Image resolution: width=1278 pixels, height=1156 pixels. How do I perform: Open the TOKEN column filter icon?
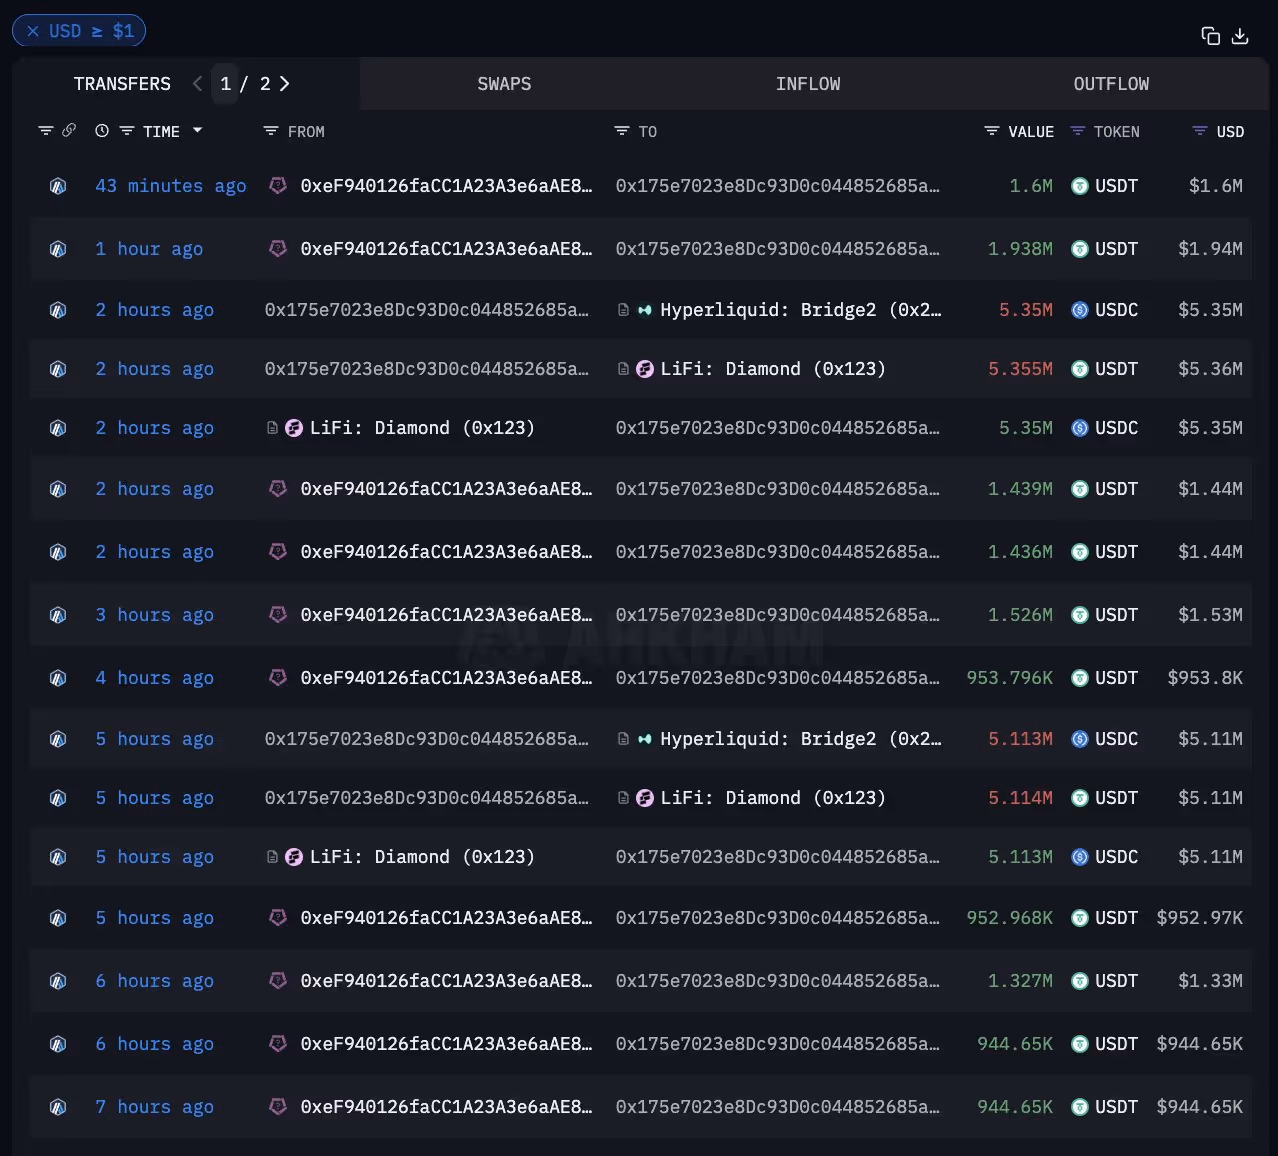pyautogui.click(x=1077, y=130)
